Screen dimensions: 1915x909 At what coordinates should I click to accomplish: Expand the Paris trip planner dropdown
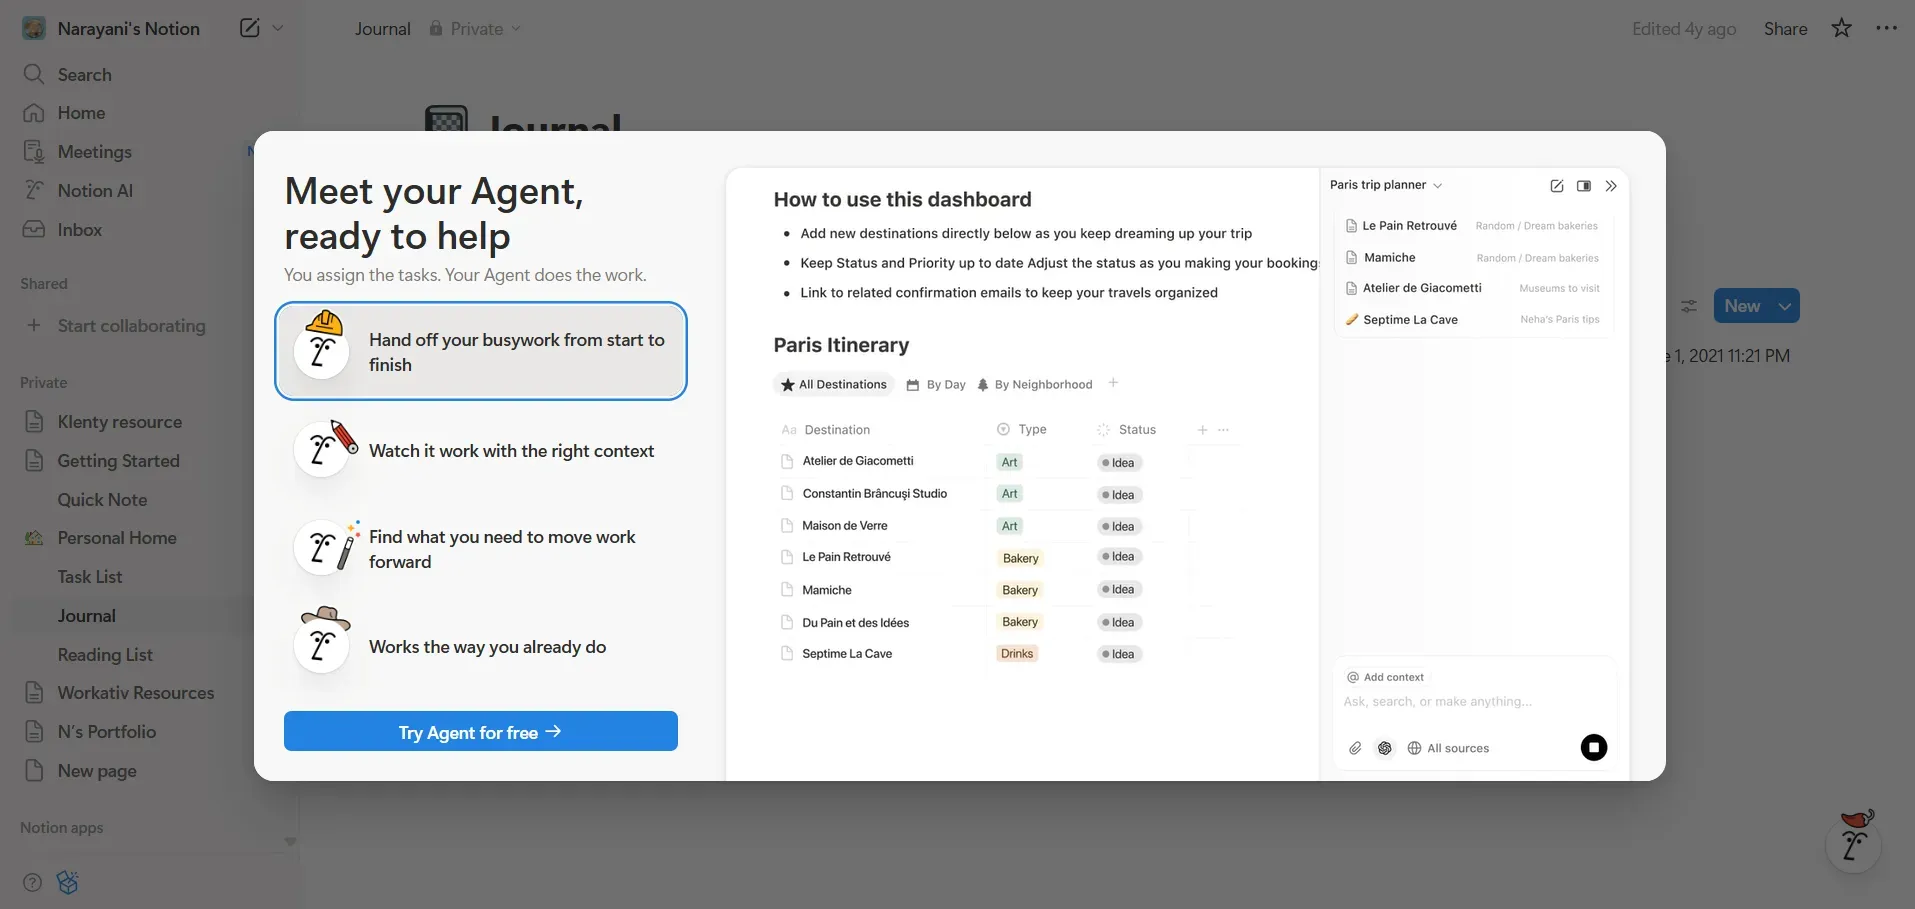point(1438,185)
